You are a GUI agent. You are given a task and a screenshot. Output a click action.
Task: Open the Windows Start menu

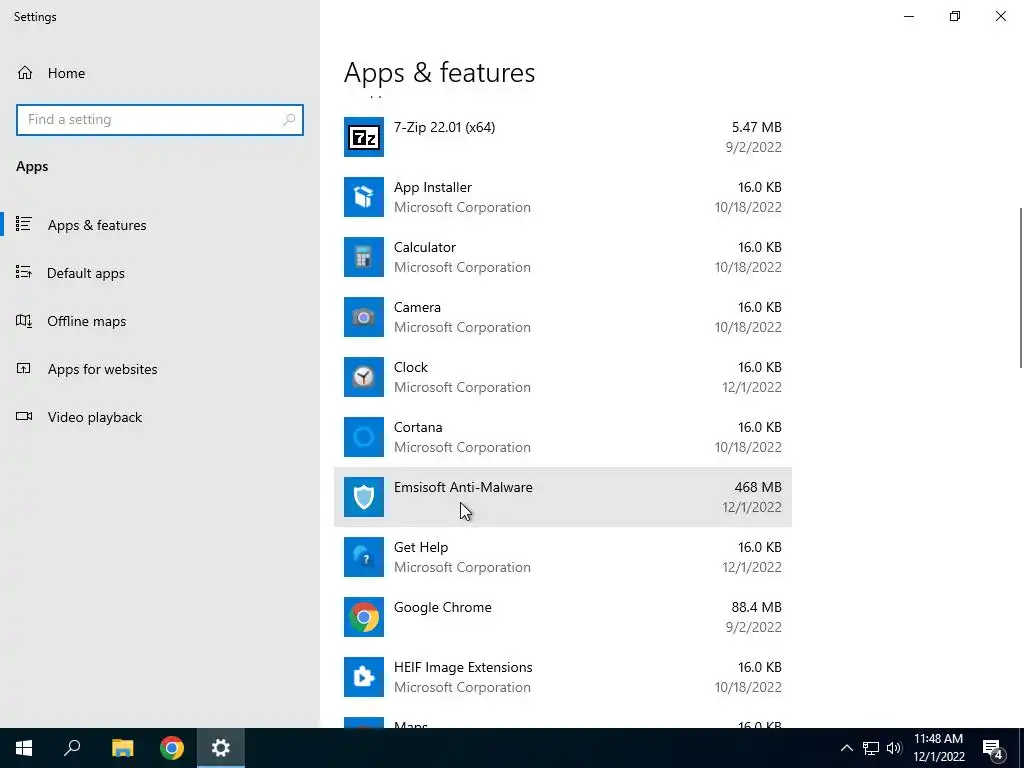click(24, 748)
